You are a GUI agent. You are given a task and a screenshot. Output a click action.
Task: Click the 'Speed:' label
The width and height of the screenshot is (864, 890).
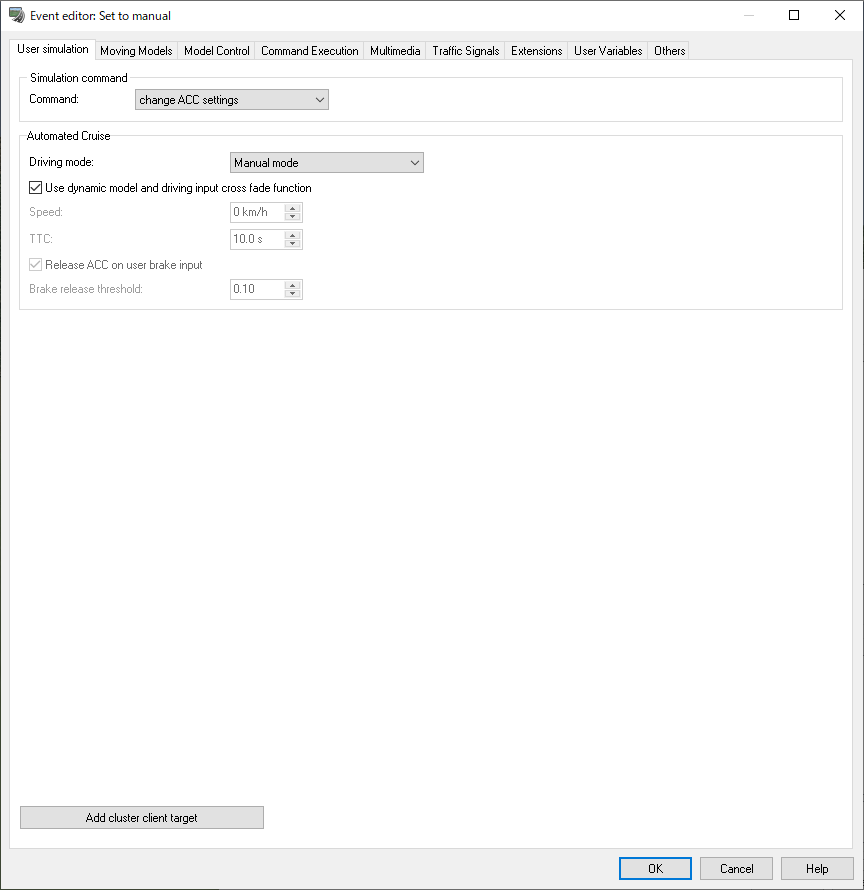(46, 212)
